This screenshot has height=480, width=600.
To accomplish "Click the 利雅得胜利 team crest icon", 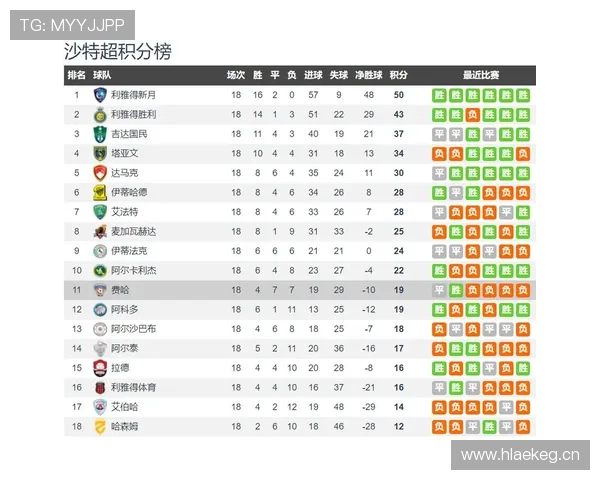I will (x=99, y=114).
